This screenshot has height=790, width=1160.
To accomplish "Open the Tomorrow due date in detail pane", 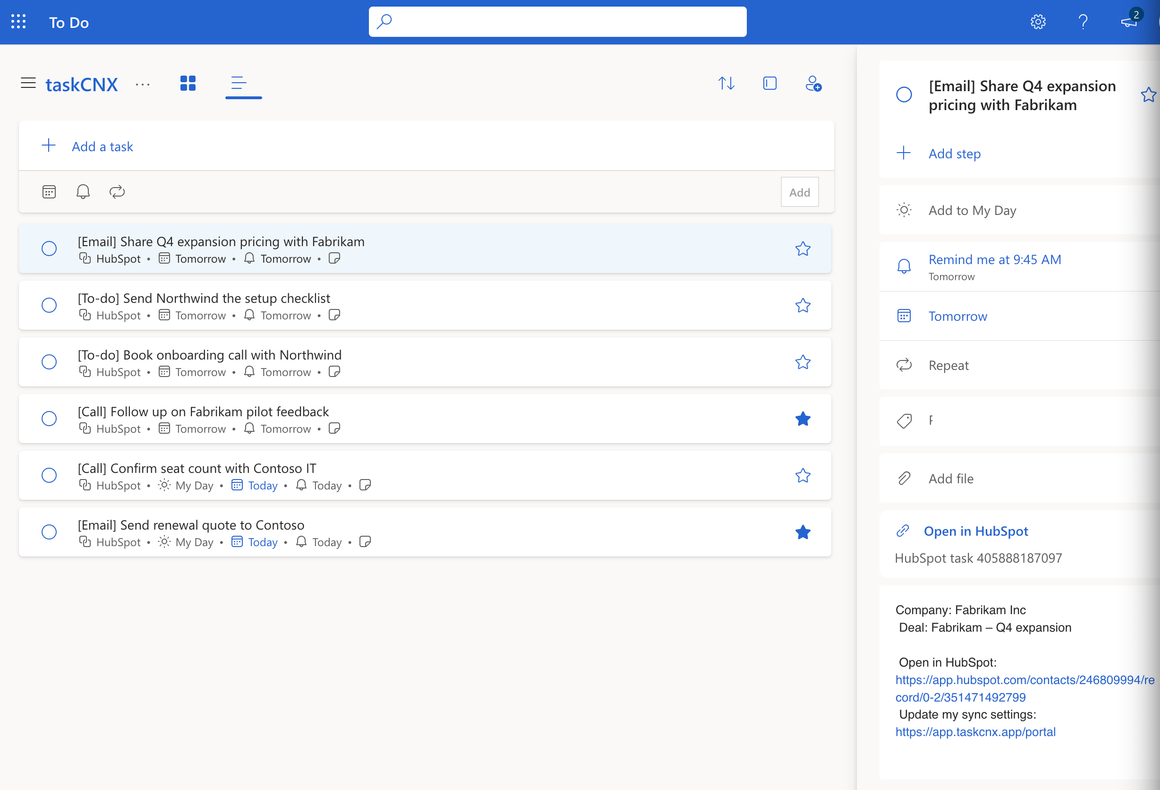I will (x=957, y=317).
